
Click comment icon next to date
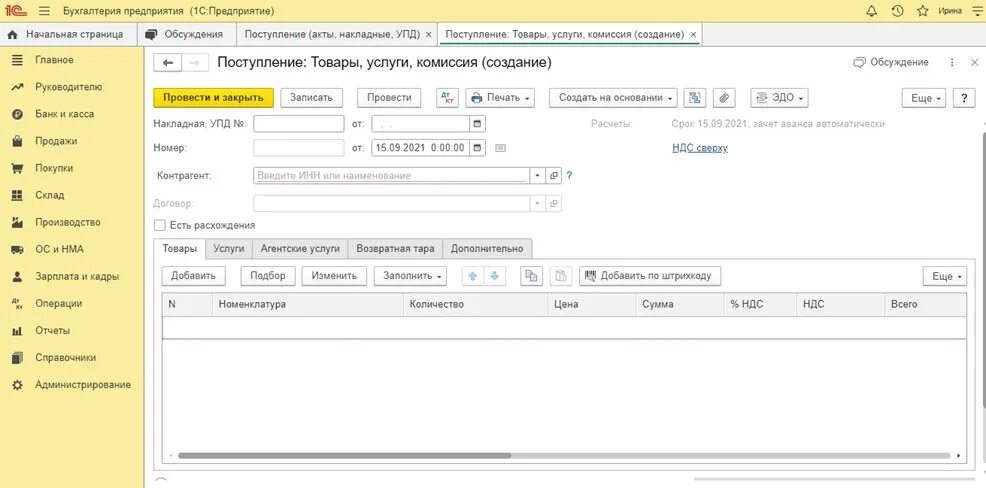pyautogui.click(x=500, y=148)
